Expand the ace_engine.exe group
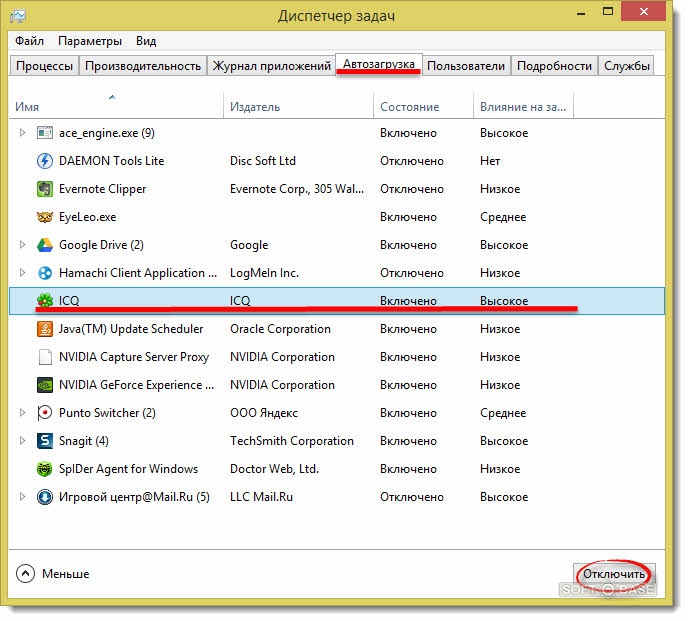This screenshot has height=621, width=688. tap(23, 133)
